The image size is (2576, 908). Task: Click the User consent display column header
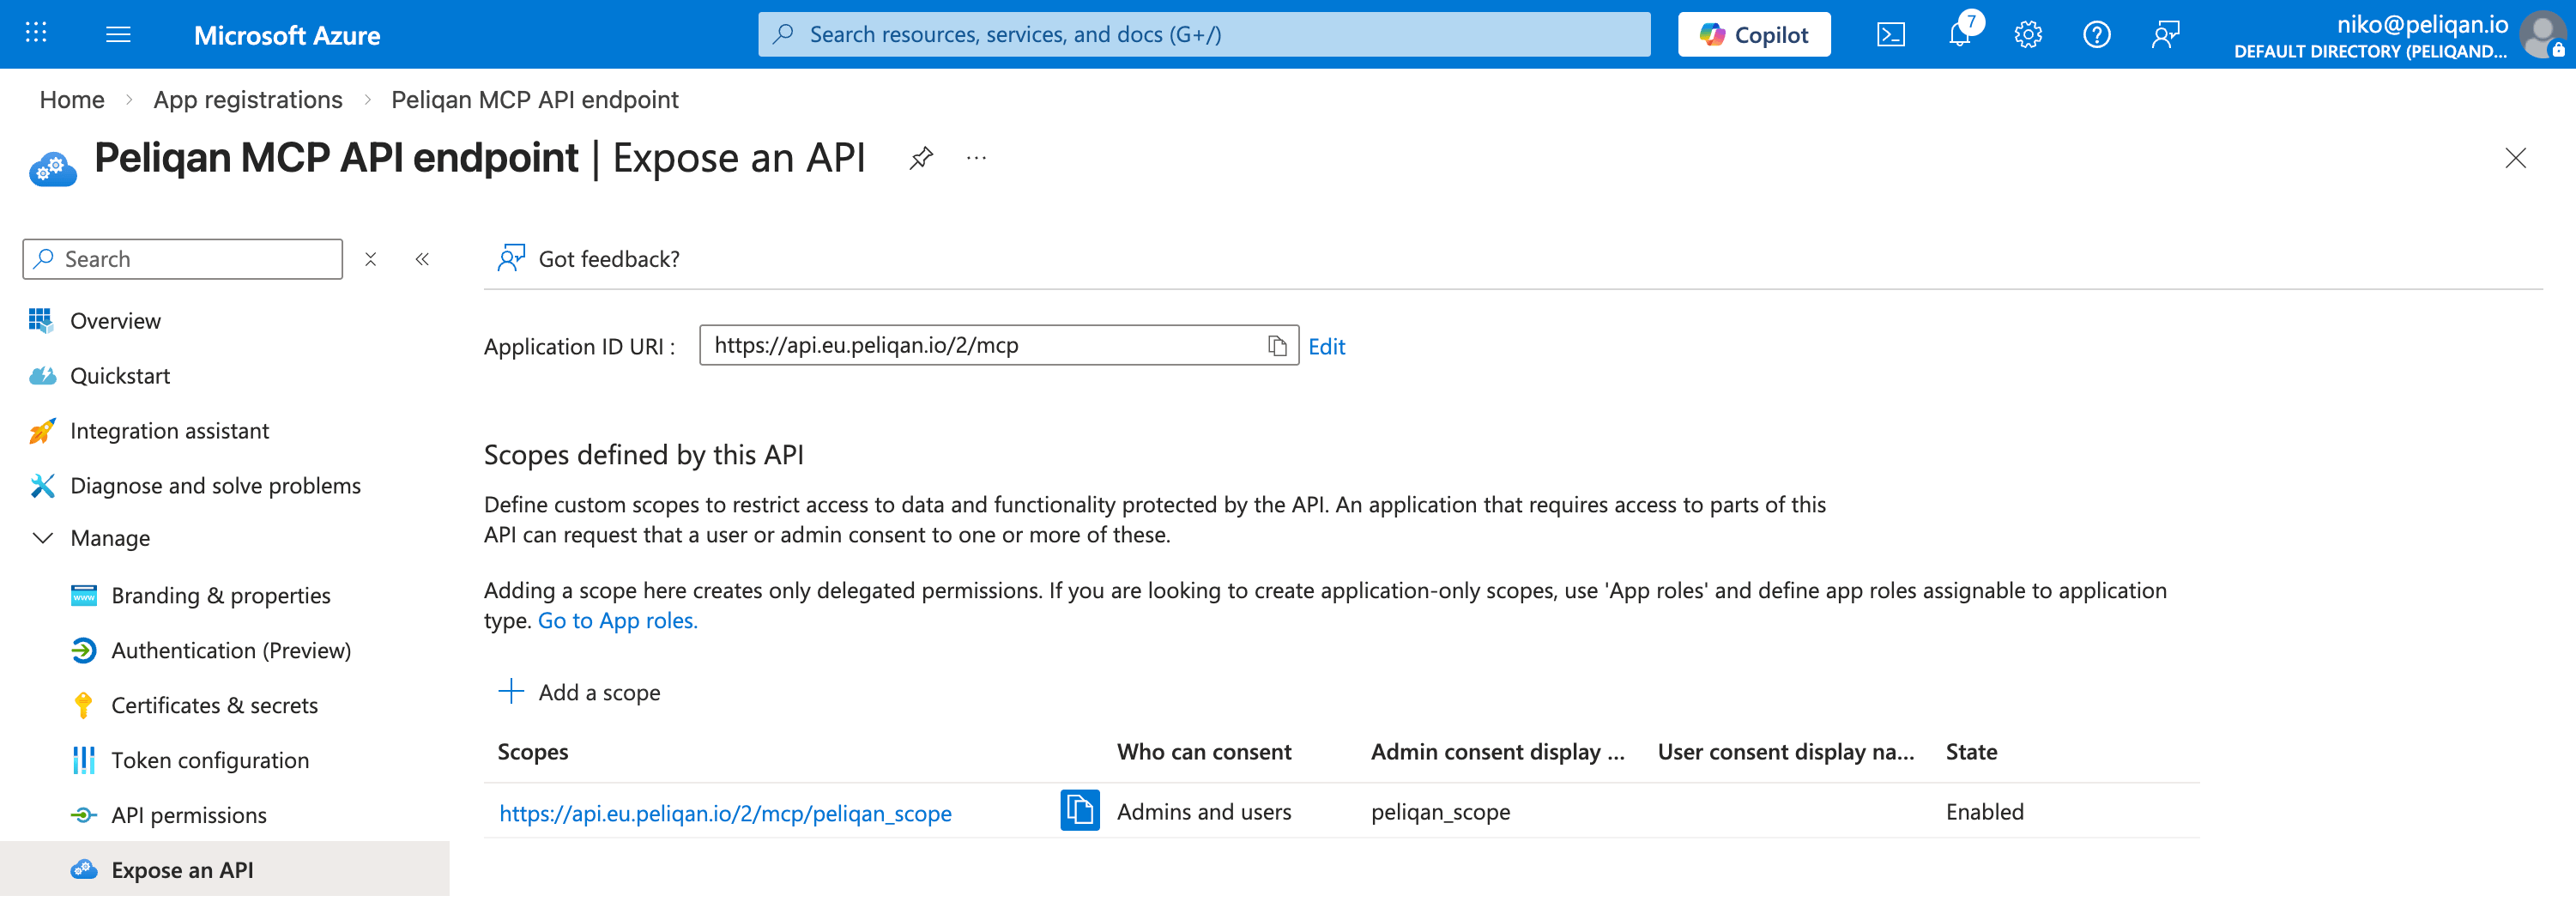(x=1785, y=751)
